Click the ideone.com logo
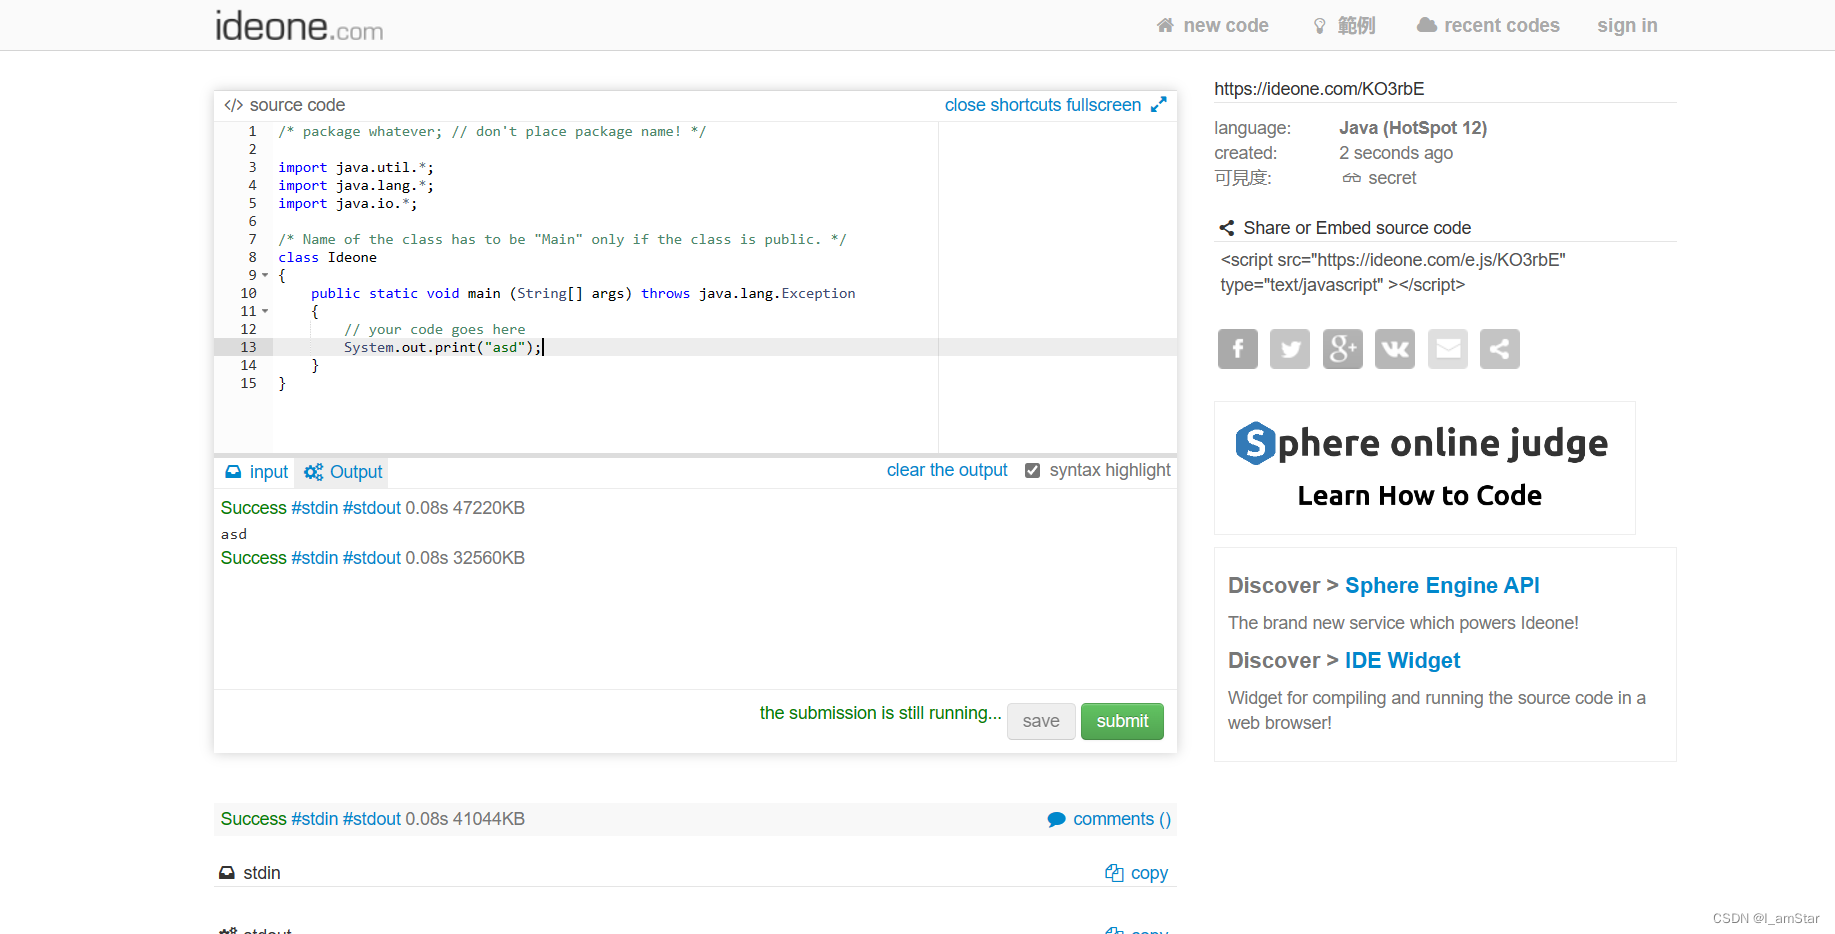The height and width of the screenshot is (934, 1835). tap(299, 26)
